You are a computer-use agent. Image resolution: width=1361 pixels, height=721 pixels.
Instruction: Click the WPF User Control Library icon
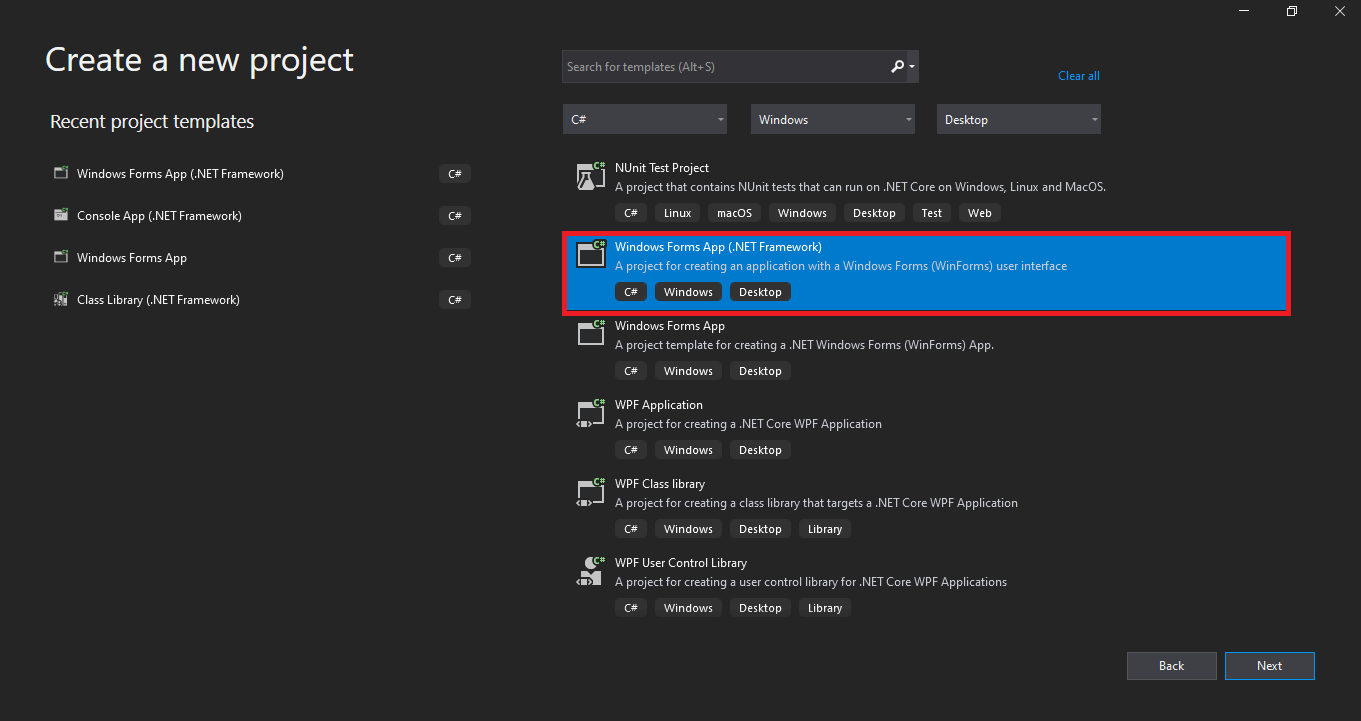[591, 571]
